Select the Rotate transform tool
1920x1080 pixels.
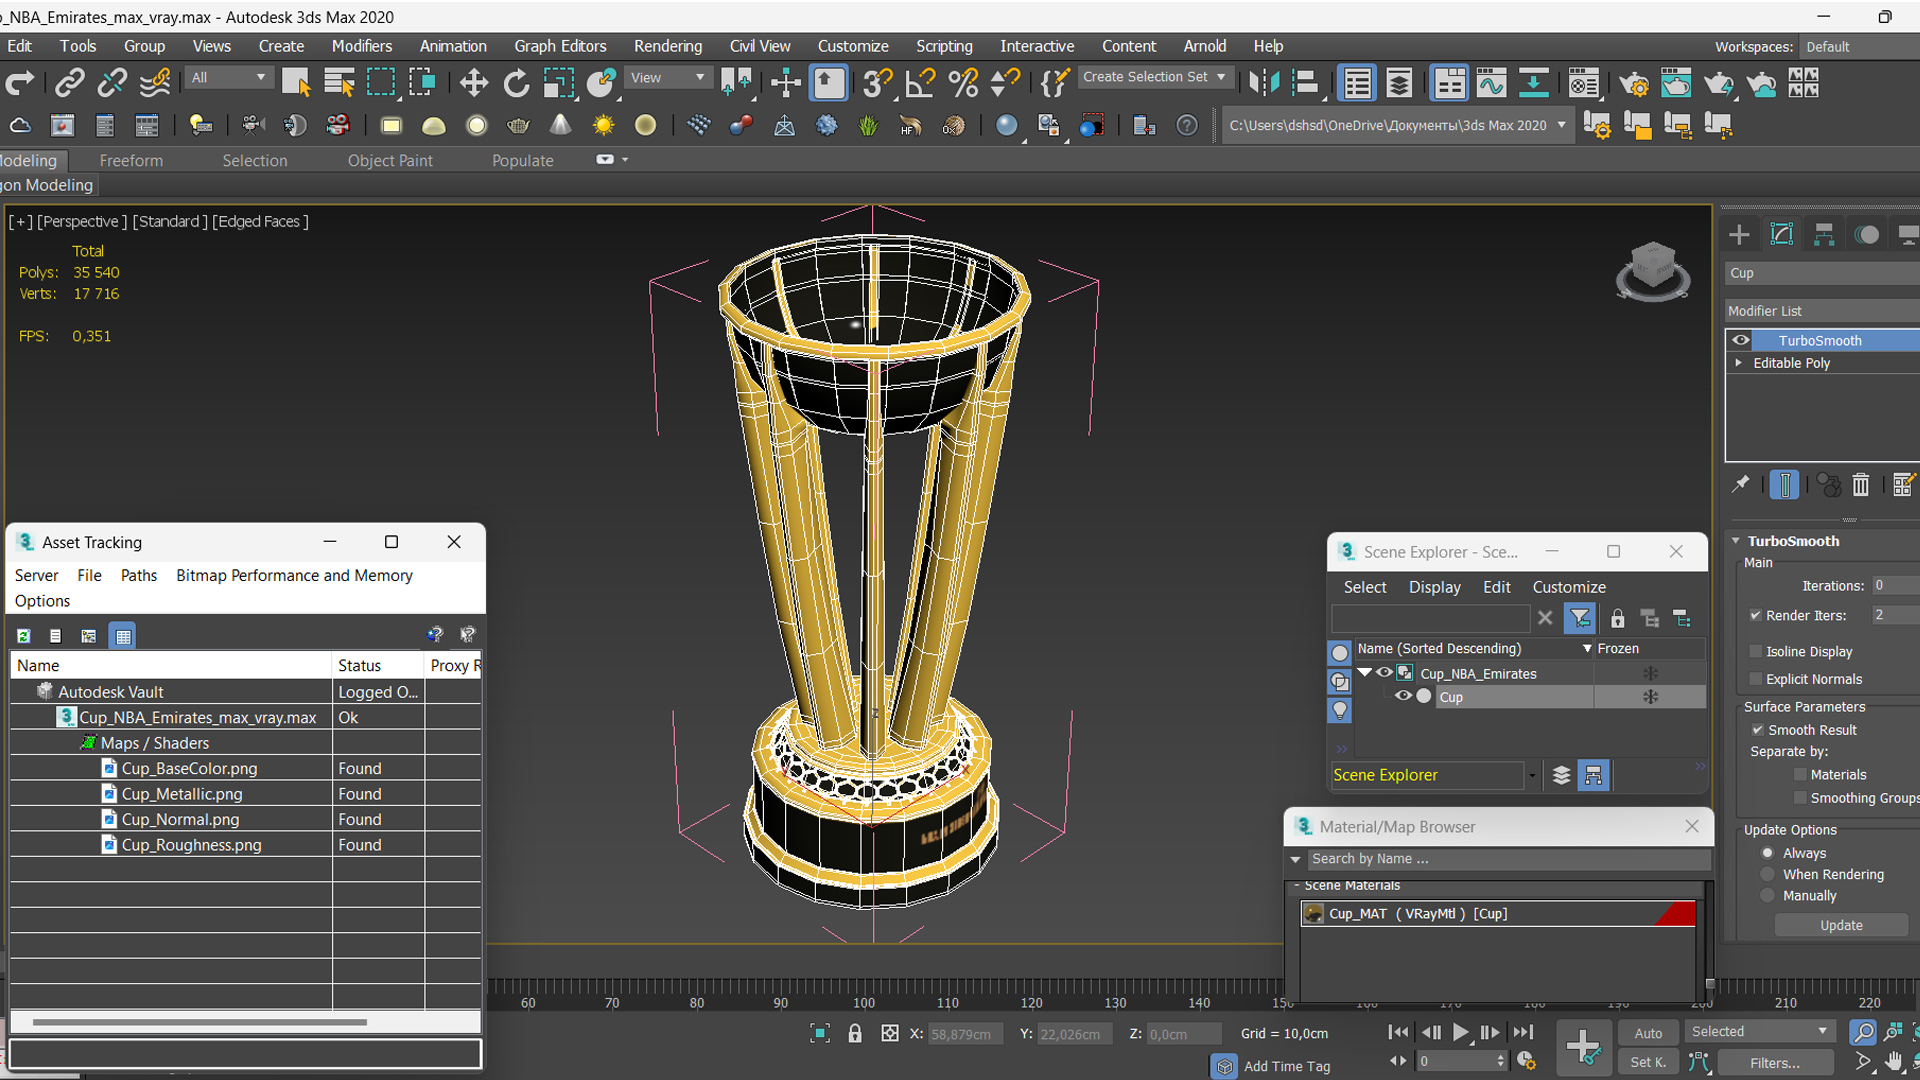[516, 83]
